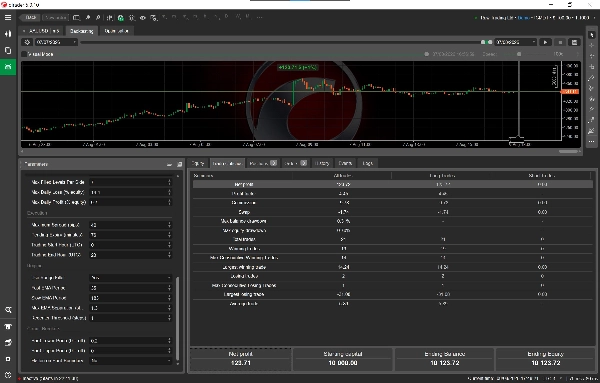
Task: Switch to the Optimization tab
Action: pyautogui.click(x=116, y=31)
